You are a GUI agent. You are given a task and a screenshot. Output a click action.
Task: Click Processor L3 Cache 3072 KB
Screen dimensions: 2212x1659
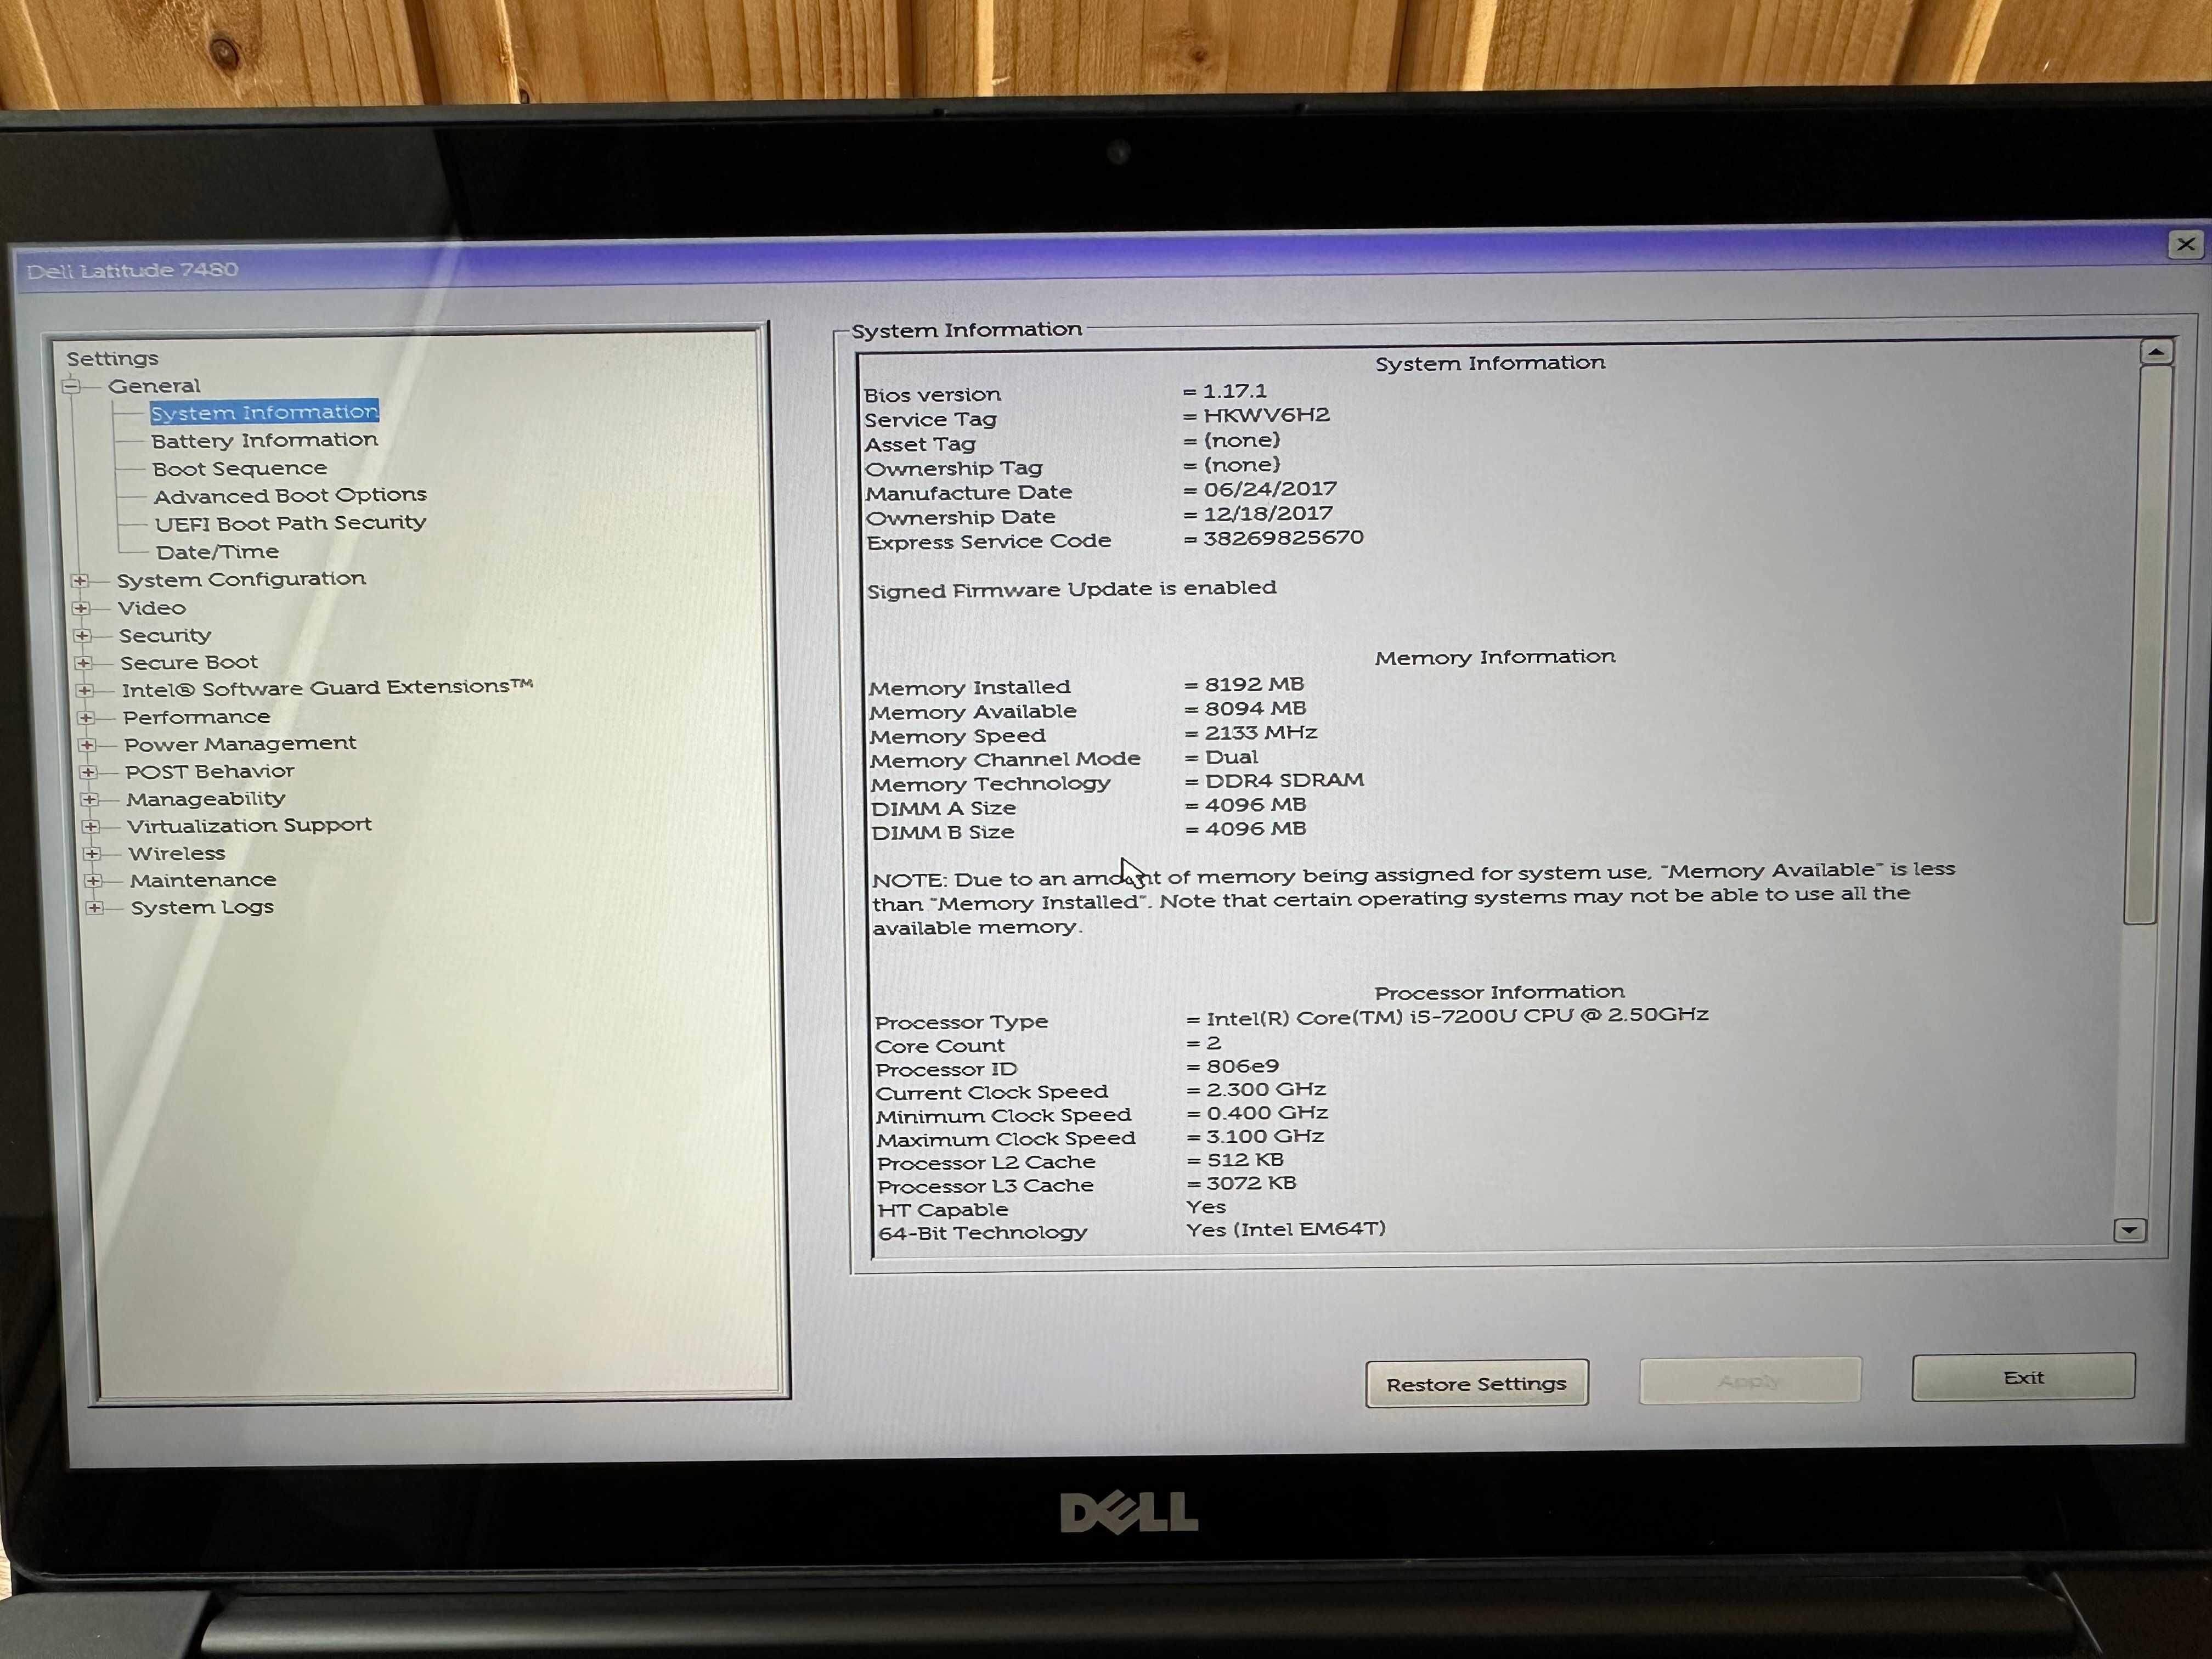point(1251,1183)
